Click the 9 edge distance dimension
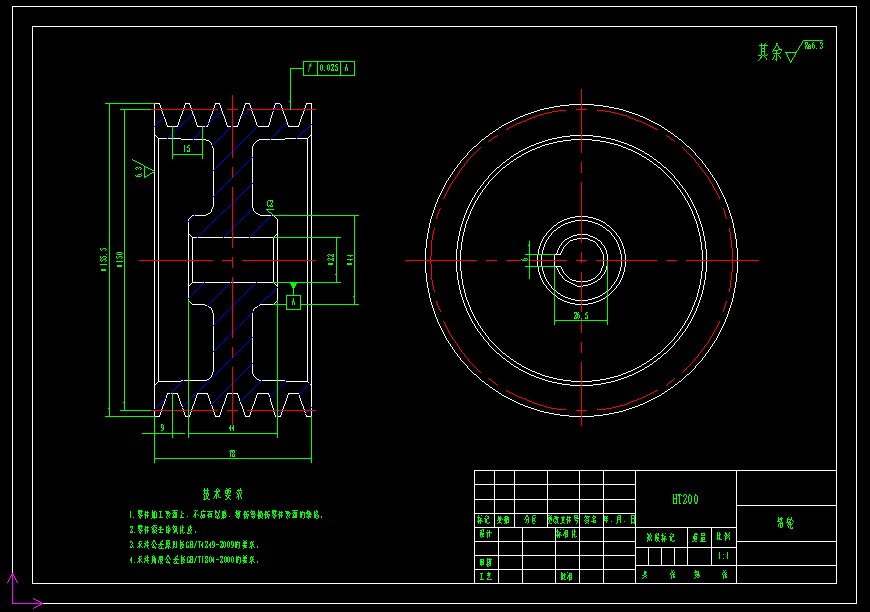The width and height of the screenshot is (870, 612). 163,428
